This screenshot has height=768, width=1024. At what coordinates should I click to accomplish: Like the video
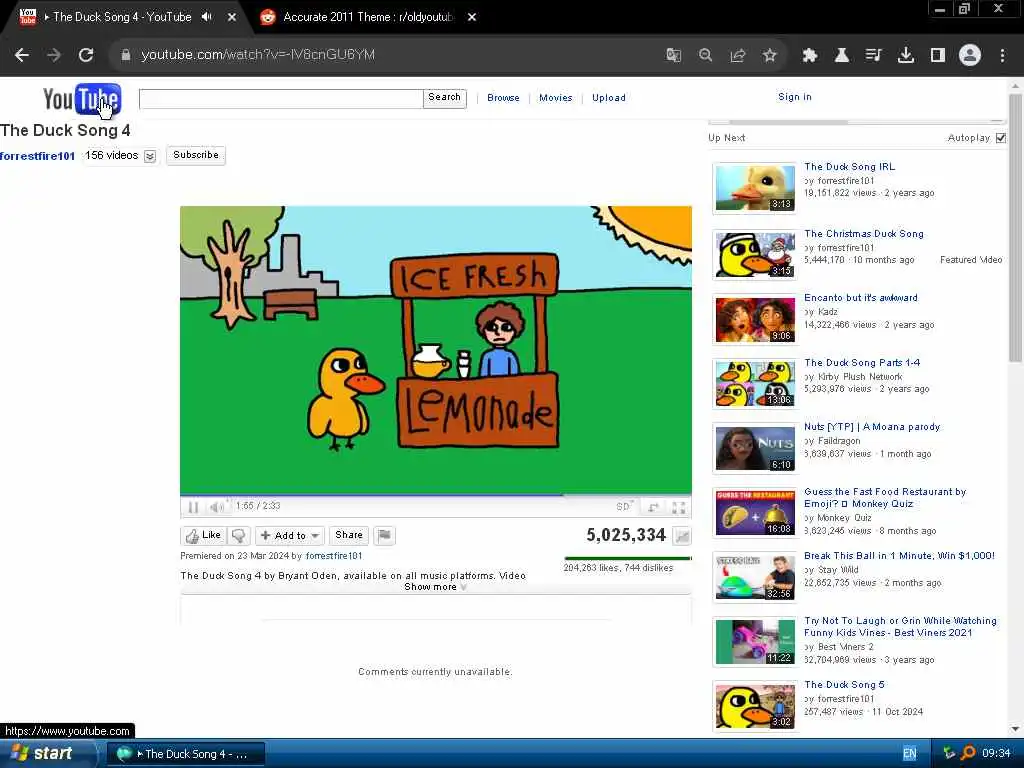tap(203, 536)
